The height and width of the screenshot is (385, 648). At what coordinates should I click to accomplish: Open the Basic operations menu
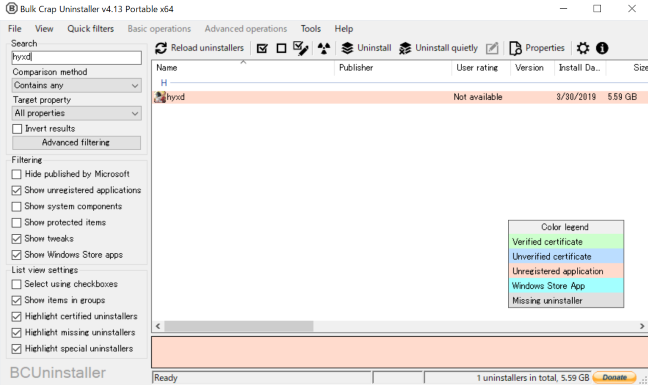159,29
